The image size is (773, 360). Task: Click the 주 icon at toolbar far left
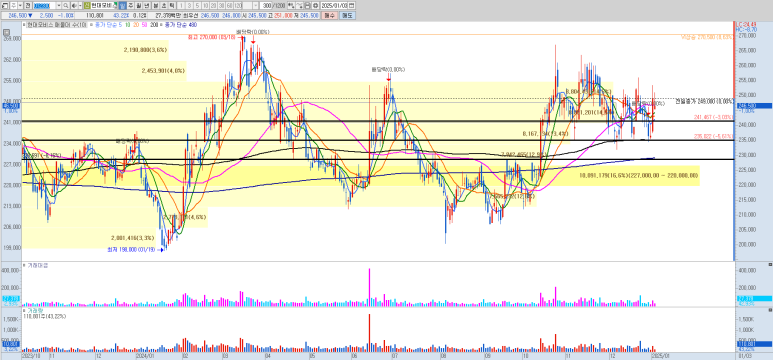(x=14, y=5)
